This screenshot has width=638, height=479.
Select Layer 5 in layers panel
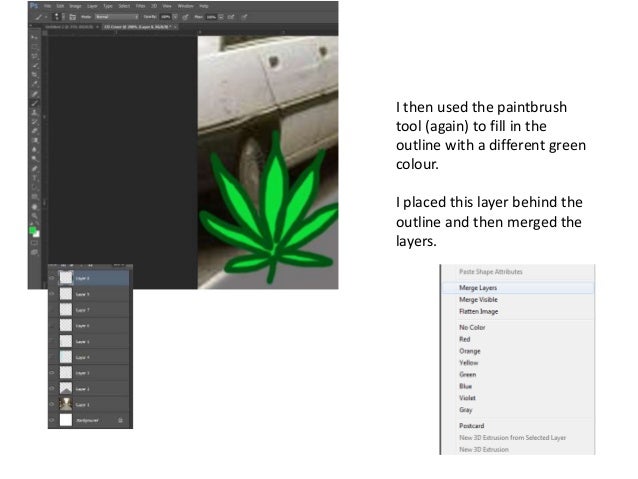(90, 341)
